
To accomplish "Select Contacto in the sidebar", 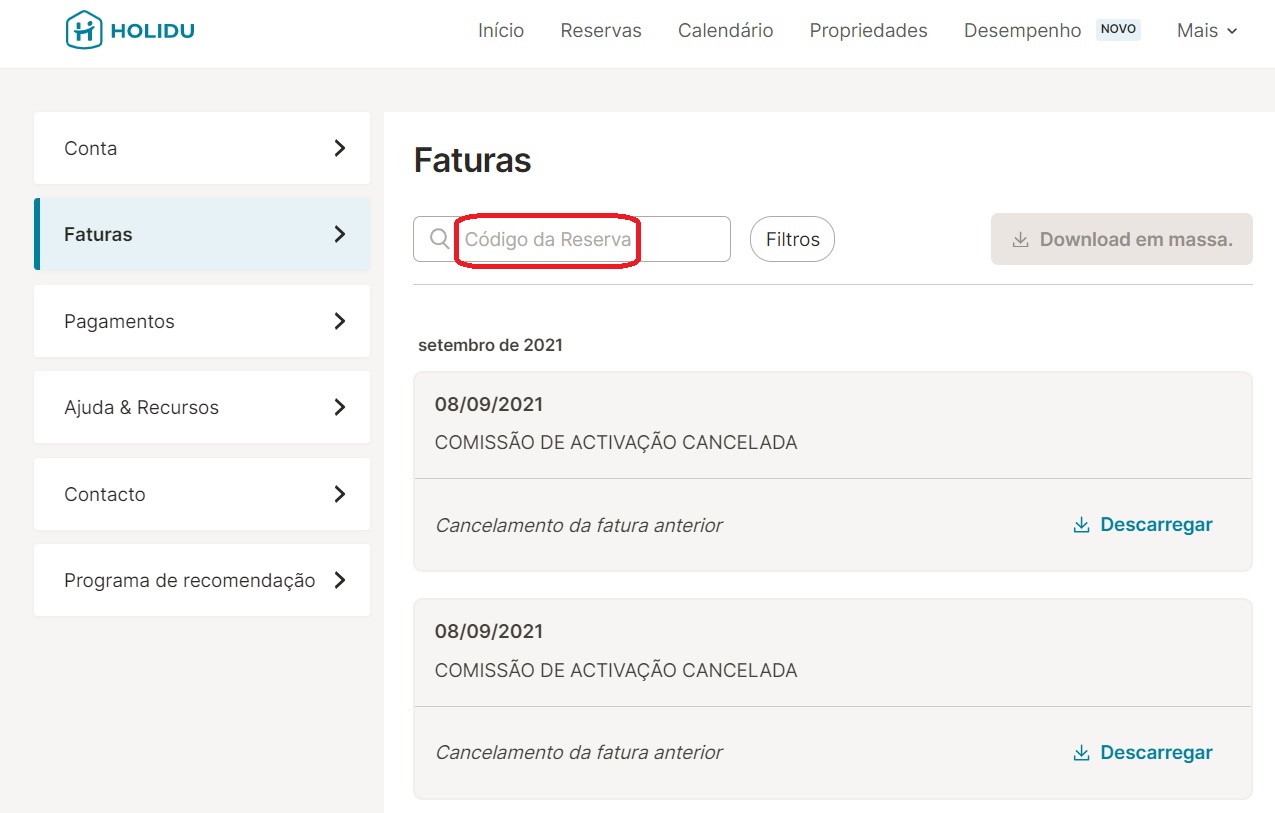I will [105, 494].
